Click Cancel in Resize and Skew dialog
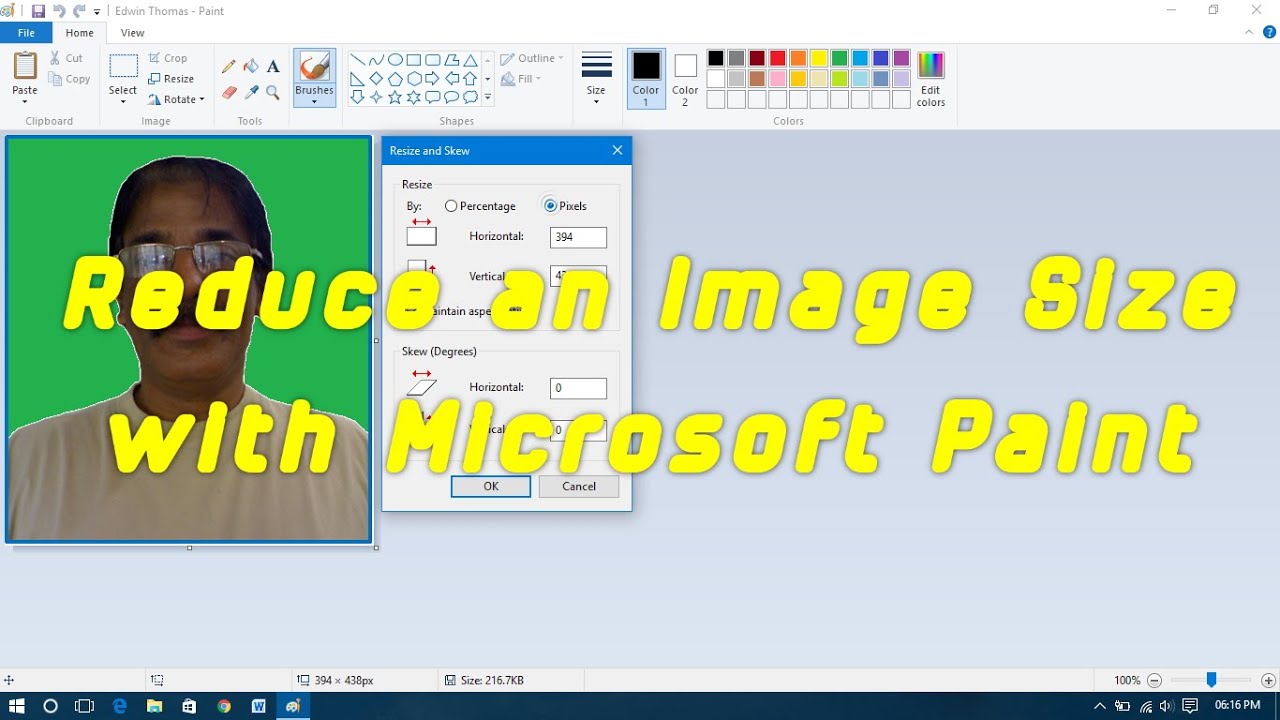 (579, 486)
